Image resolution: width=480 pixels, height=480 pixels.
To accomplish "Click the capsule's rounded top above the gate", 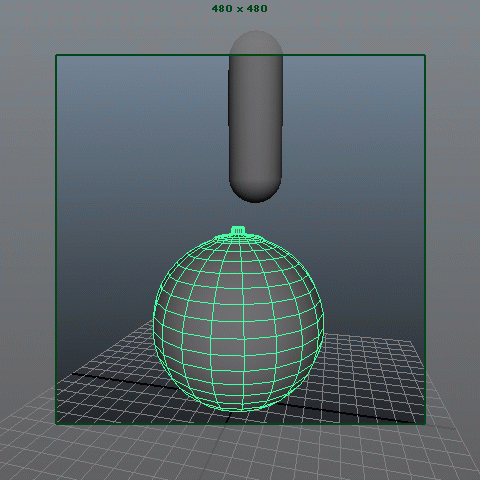I will (256, 43).
